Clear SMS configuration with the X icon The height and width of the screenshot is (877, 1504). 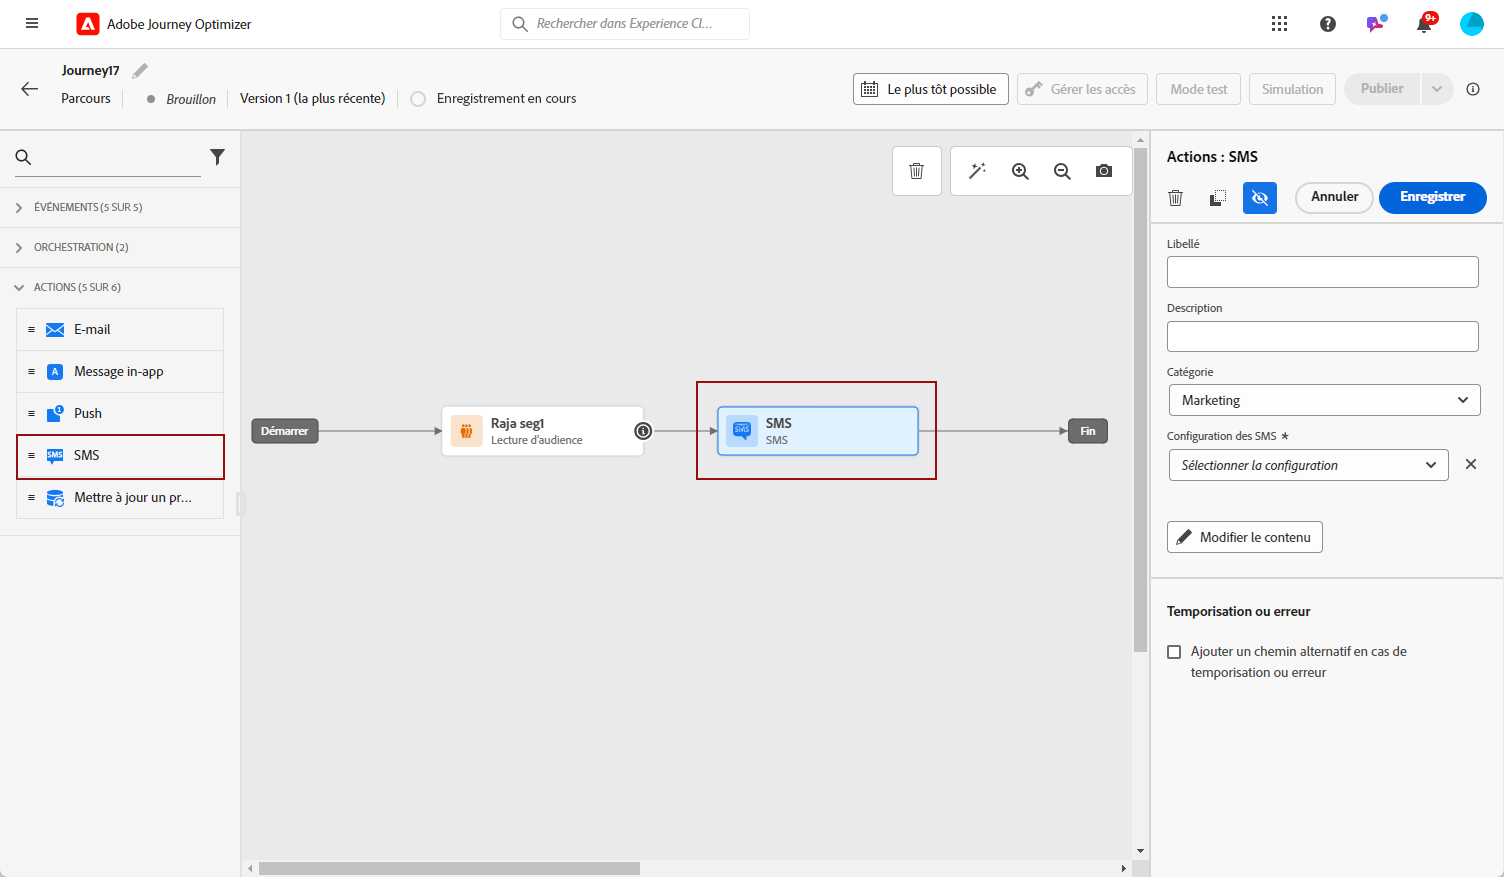click(1471, 464)
